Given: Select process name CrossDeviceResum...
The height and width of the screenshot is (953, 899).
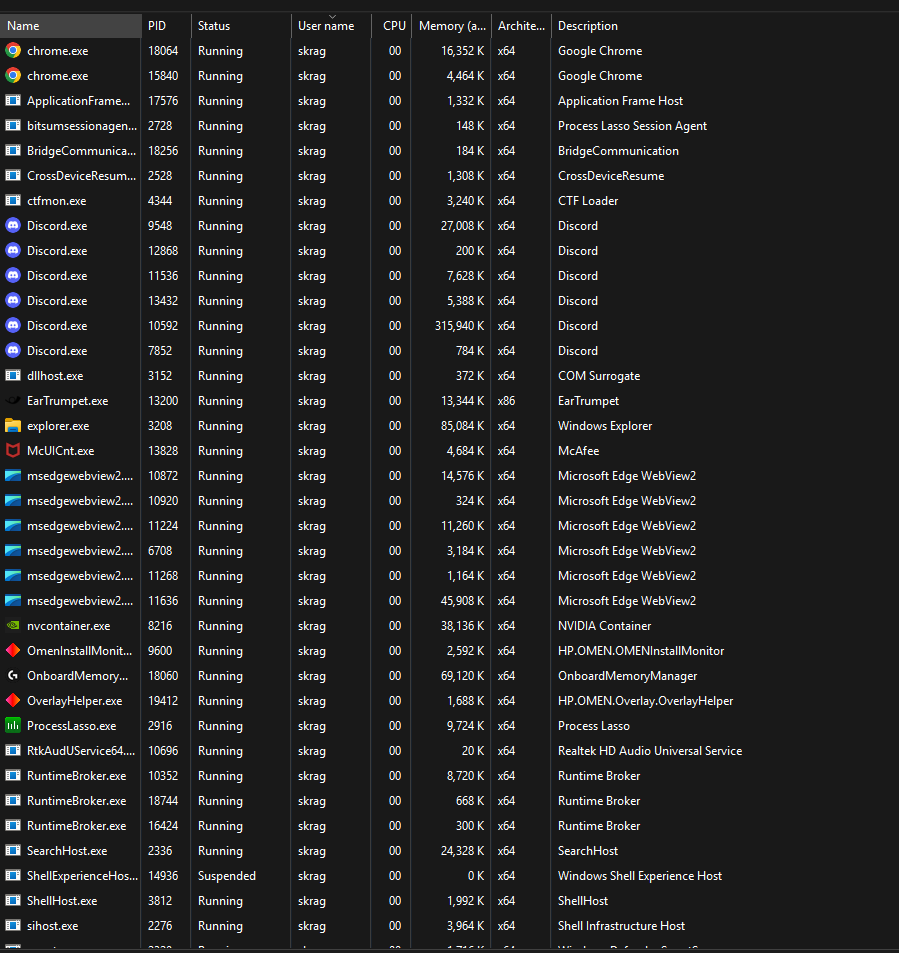Looking at the screenshot, I should coord(81,176).
